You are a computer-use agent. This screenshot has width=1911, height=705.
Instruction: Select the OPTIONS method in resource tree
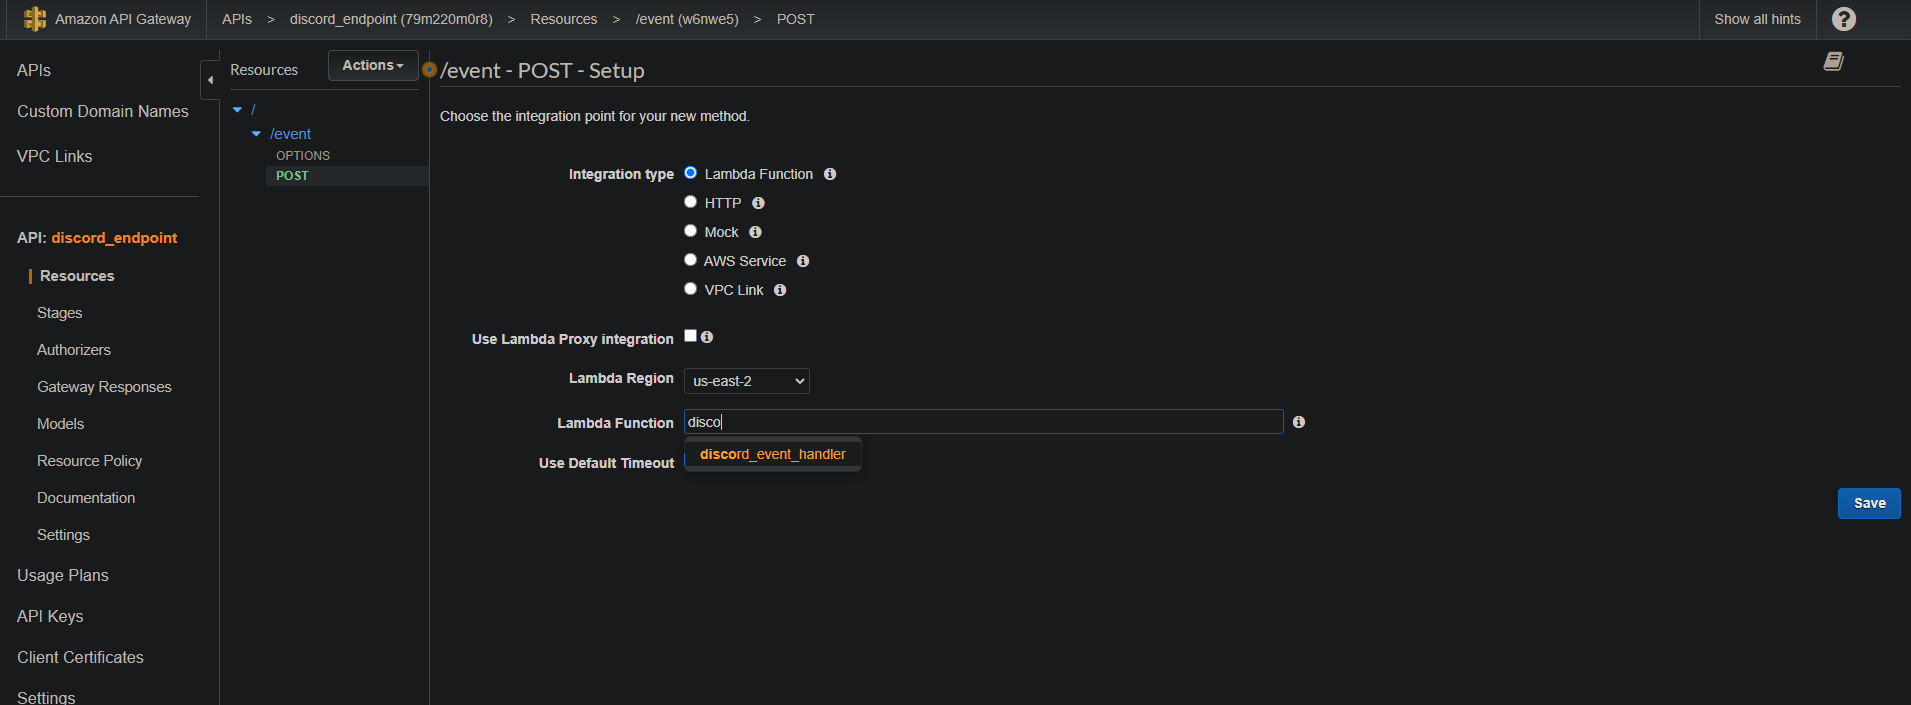[303, 156]
